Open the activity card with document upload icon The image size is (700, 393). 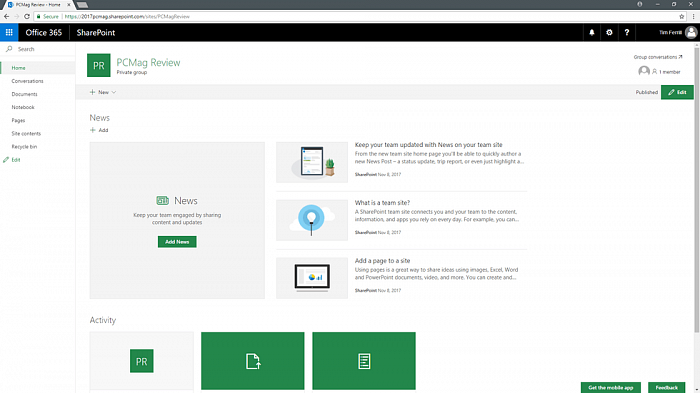tap(253, 361)
